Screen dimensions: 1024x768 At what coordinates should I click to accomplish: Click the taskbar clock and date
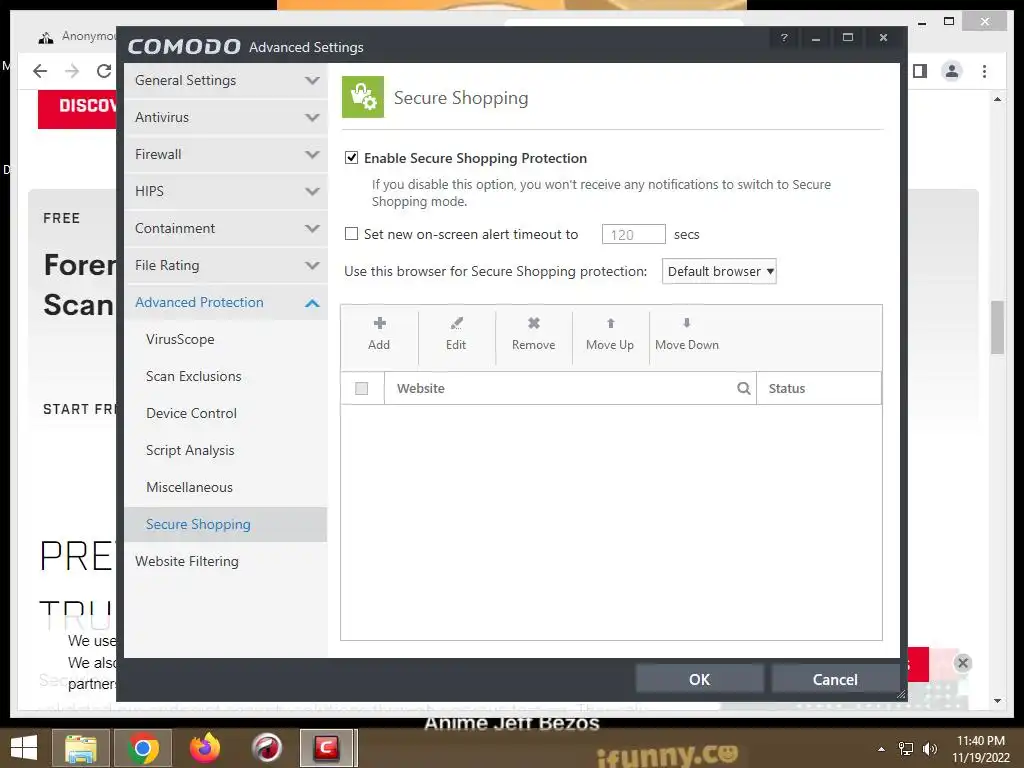pos(980,749)
